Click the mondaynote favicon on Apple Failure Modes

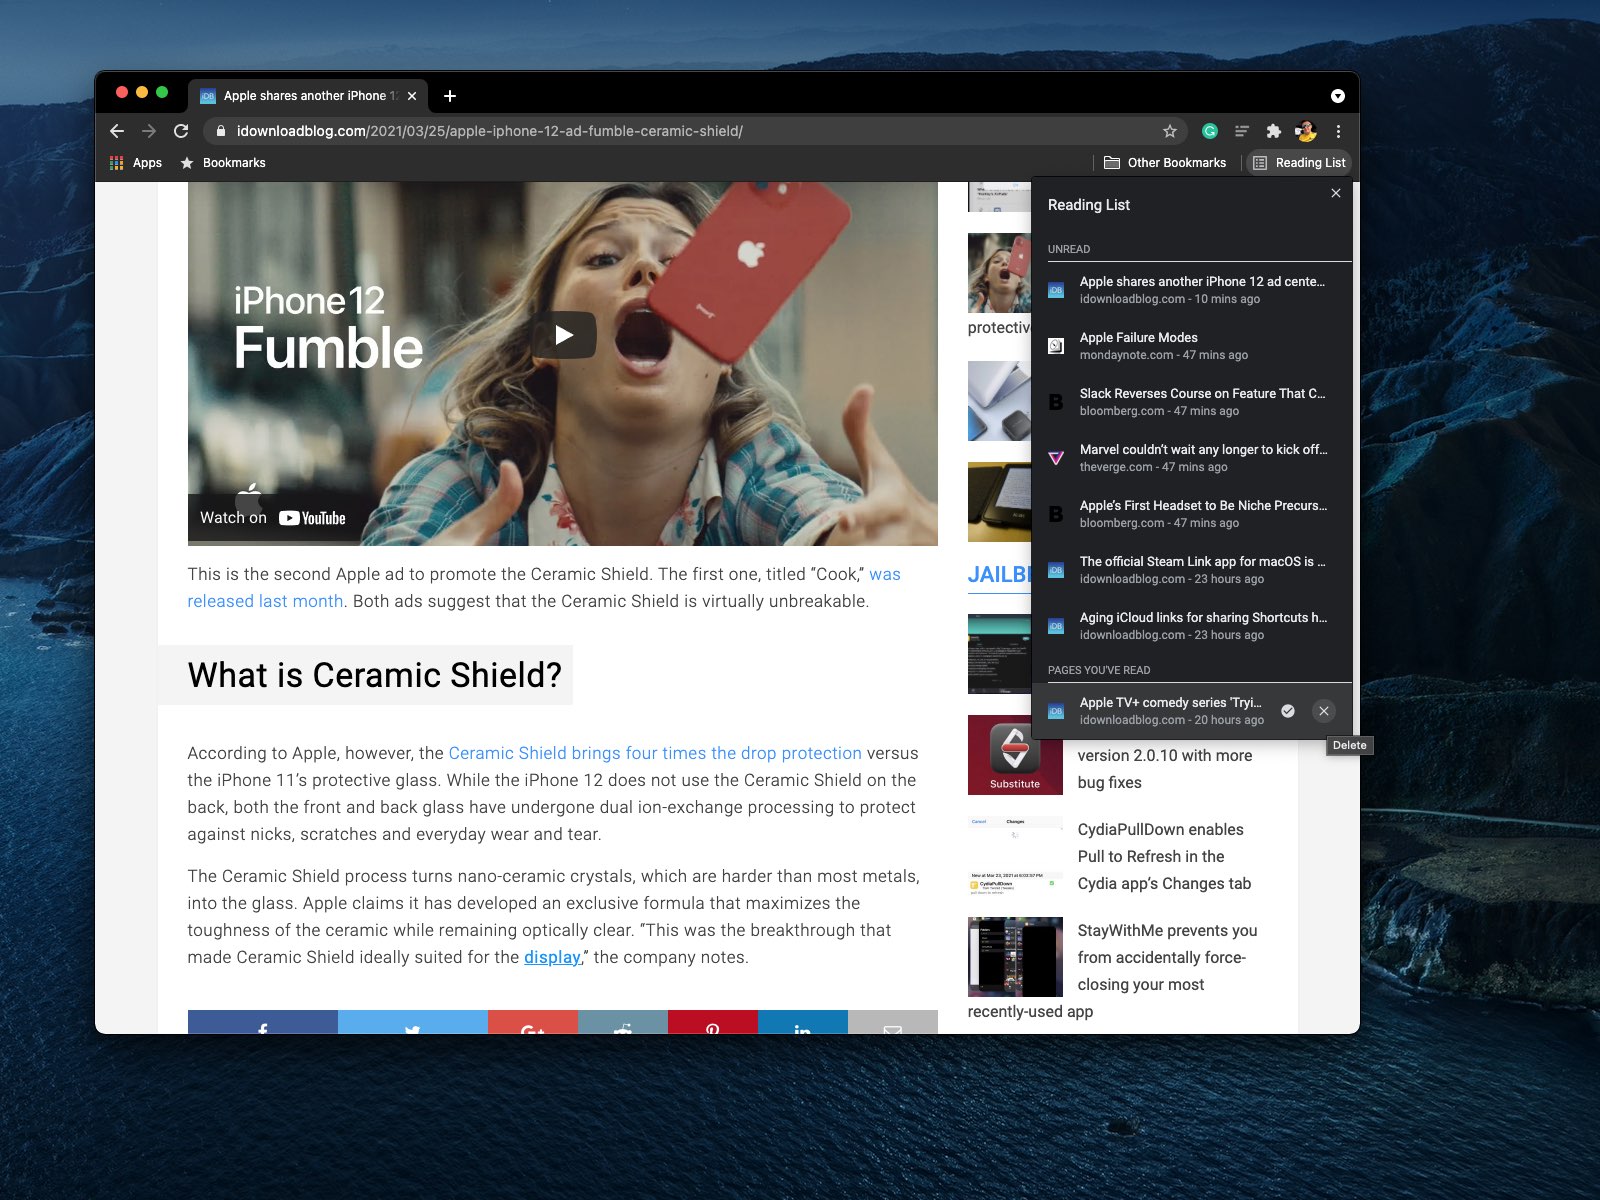point(1056,346)
